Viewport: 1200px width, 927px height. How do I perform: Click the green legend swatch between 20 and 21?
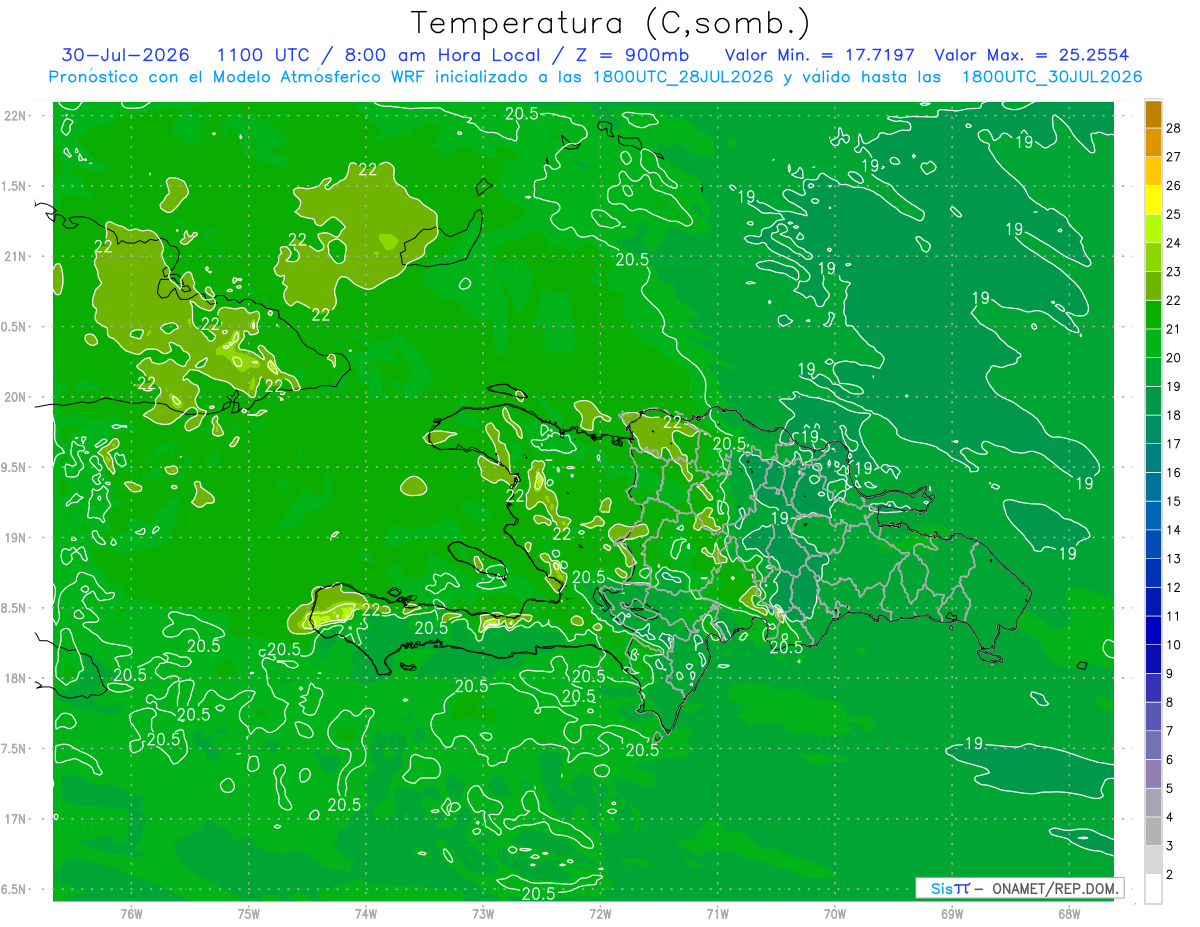click(x=1153, y=343)
